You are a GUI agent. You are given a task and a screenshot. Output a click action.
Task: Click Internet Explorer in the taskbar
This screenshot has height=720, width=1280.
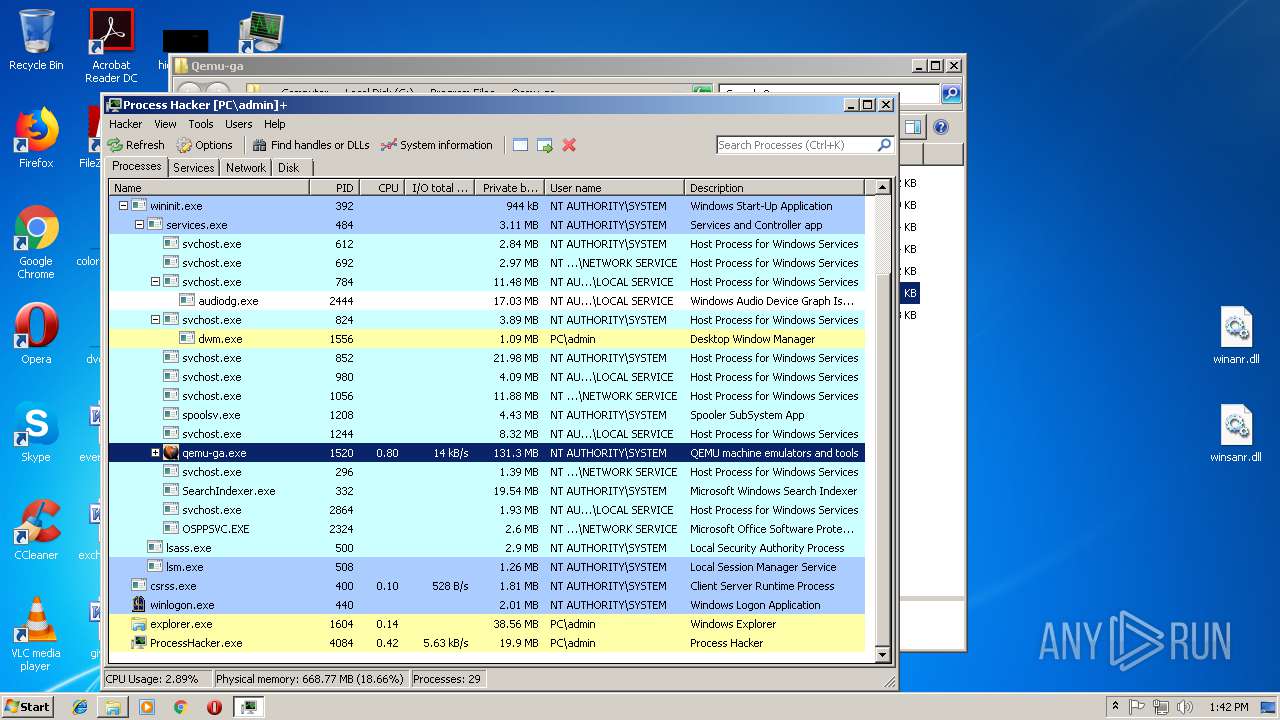tap(80, 707)
